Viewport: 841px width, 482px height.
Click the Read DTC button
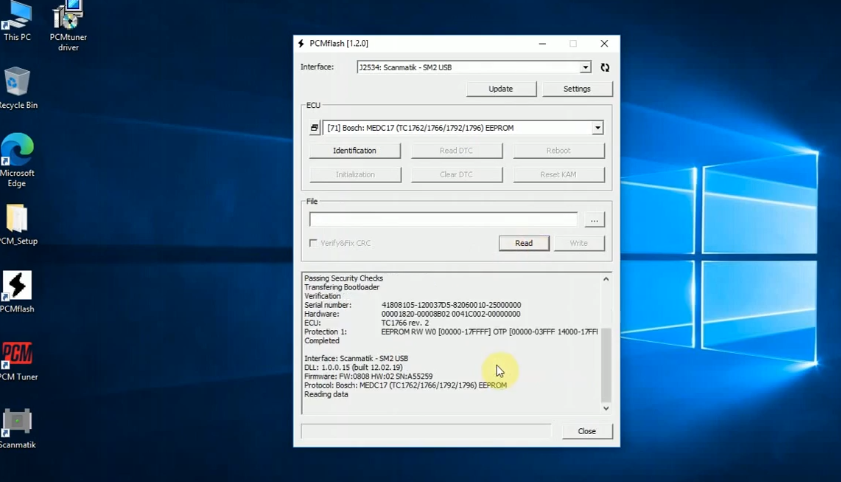tap(456, 151)
